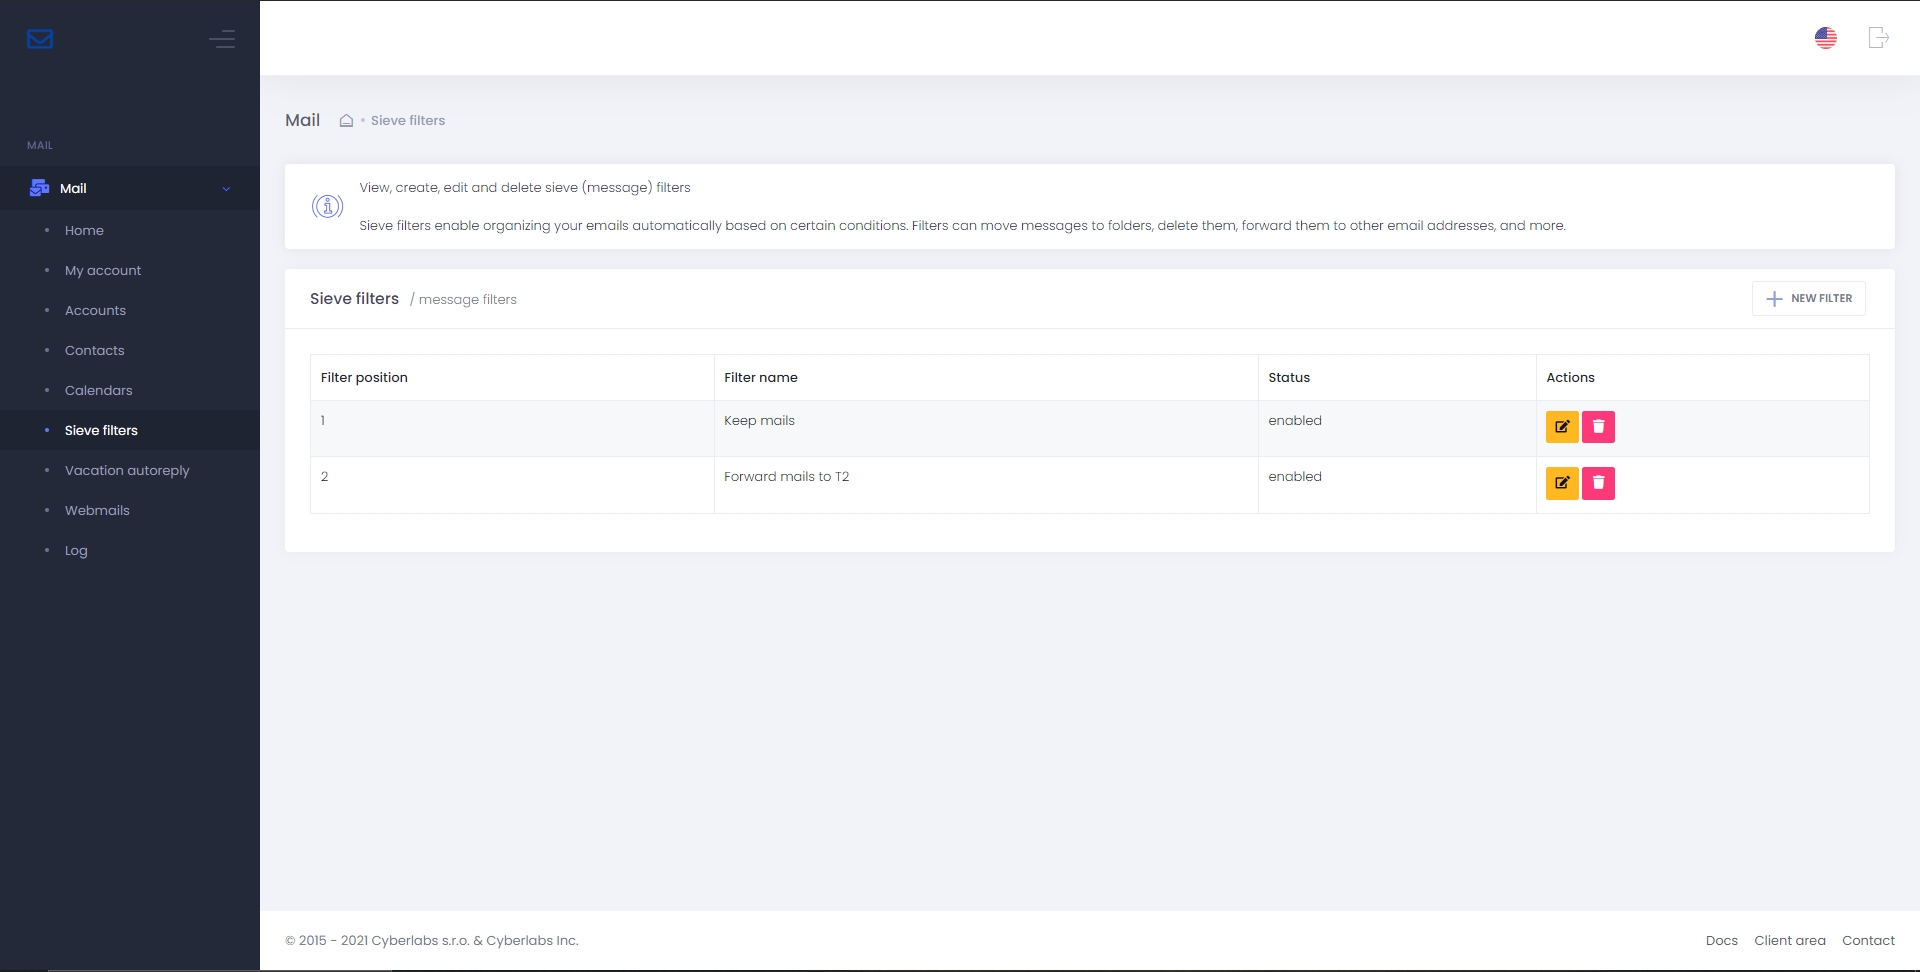This screenshot has width=1920, height=972.
Task: Open the Accounts sidebar item
Action: 95,311
